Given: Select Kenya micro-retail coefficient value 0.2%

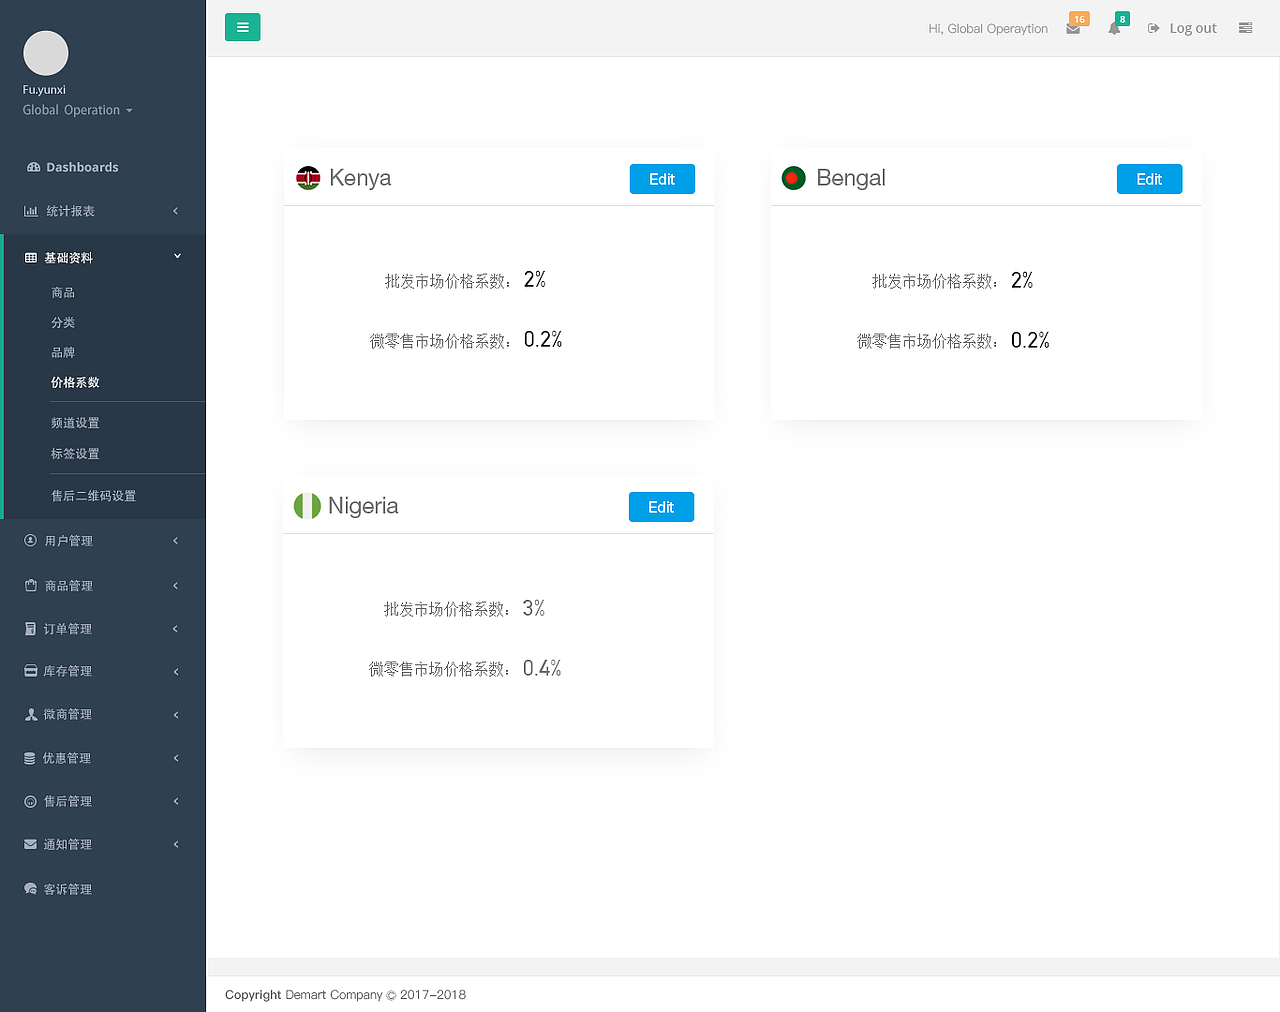Looking at the screenshot, I should tap(543, 340).
